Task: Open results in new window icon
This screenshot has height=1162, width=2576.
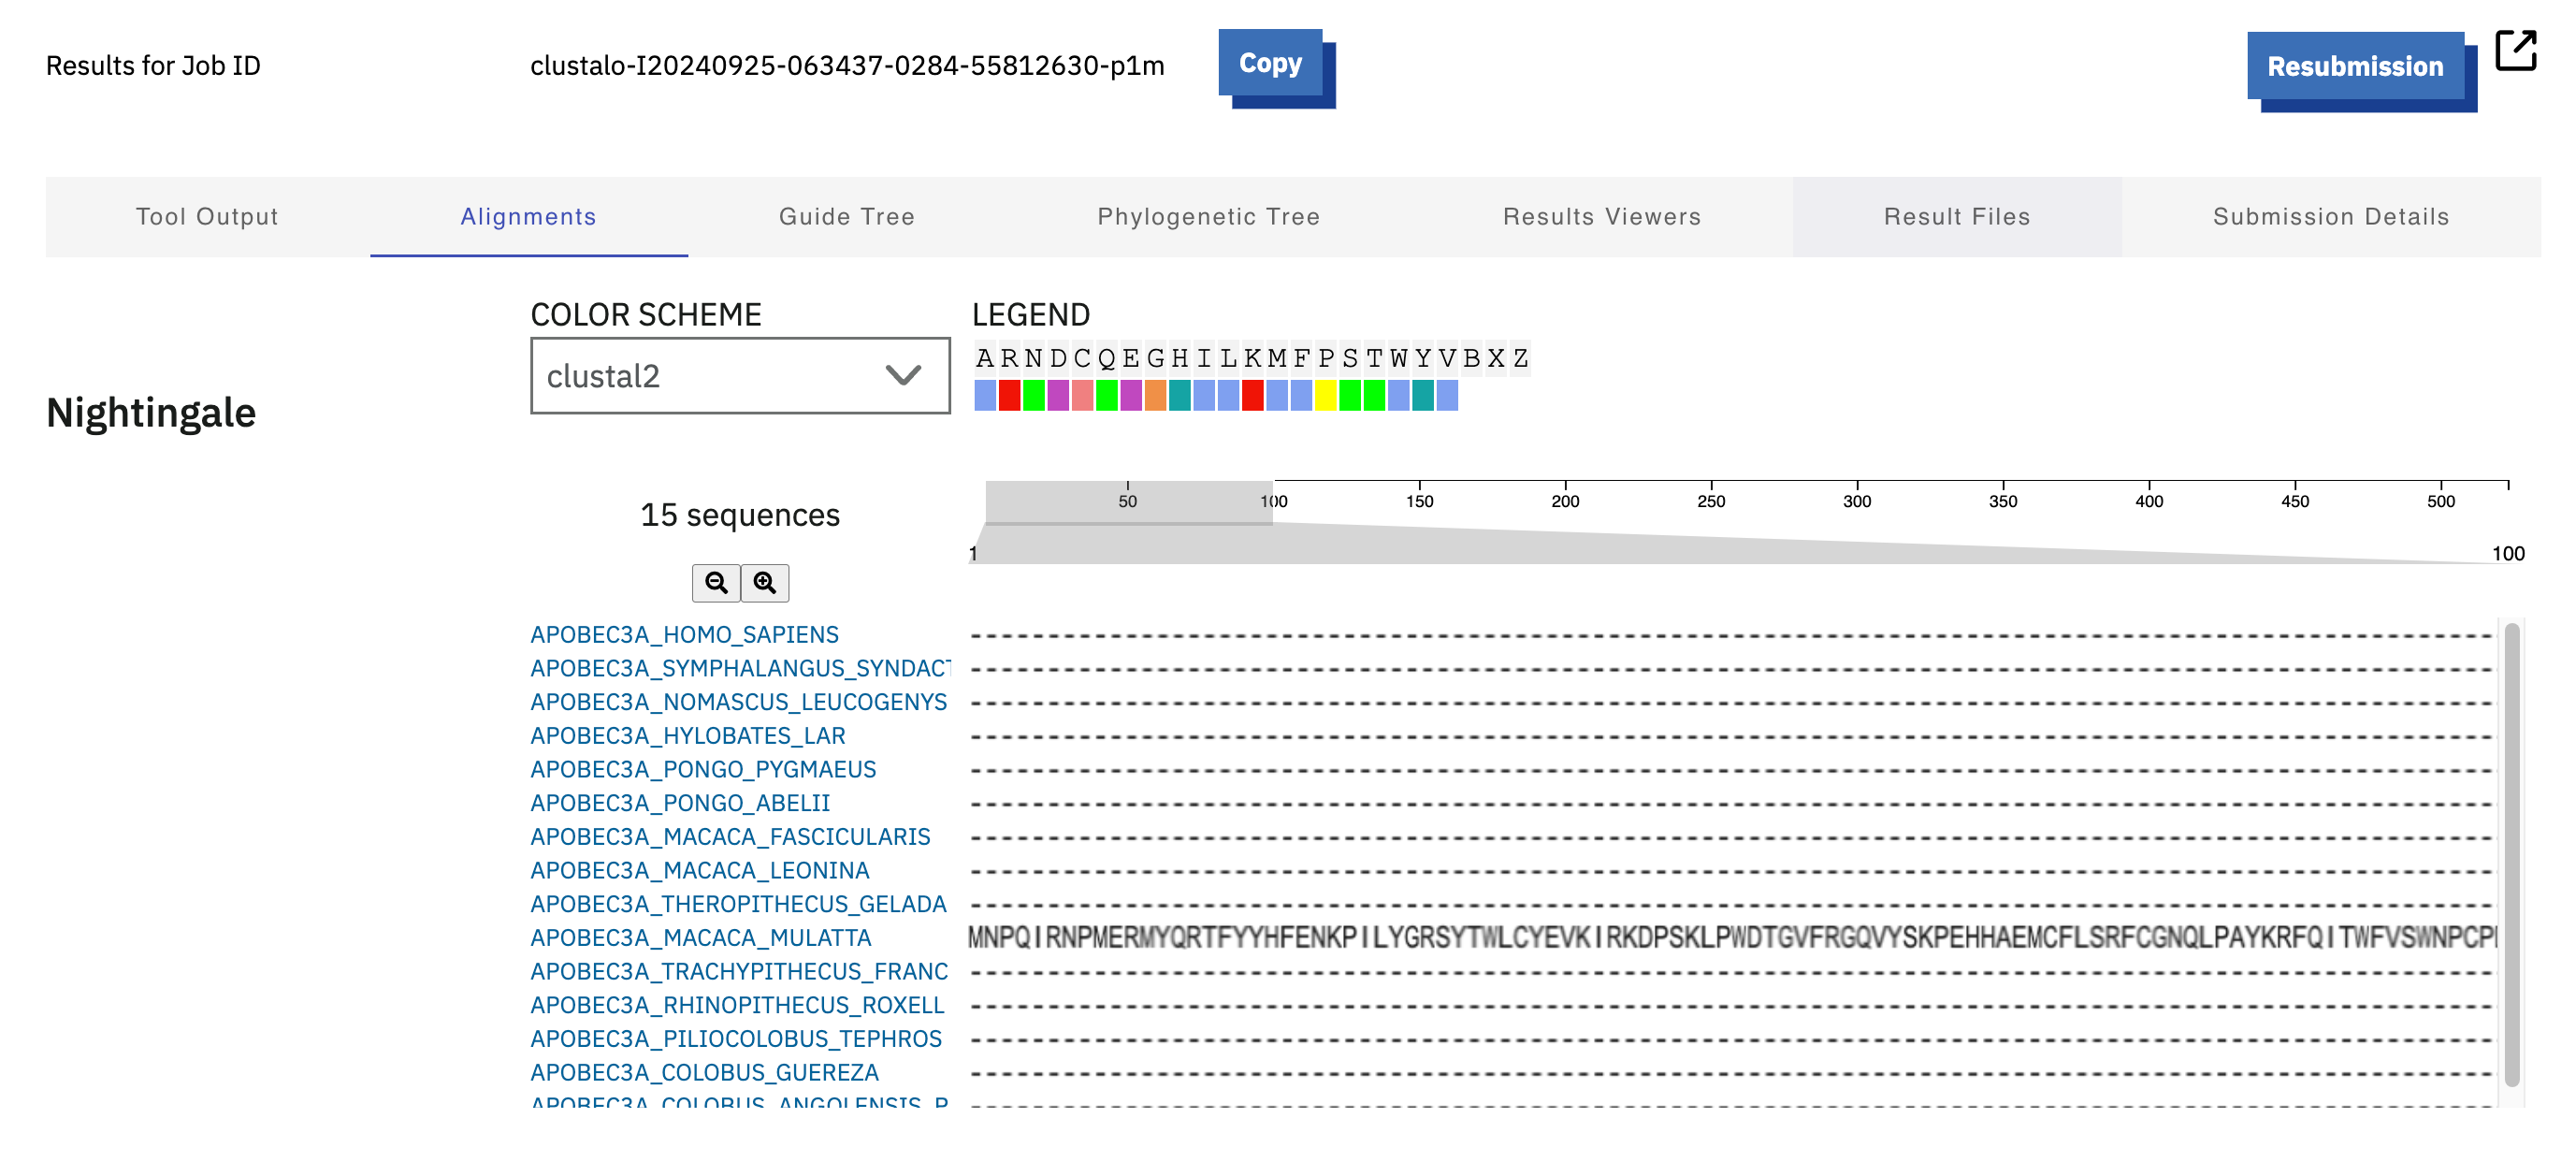Action: click(2516, 50)
